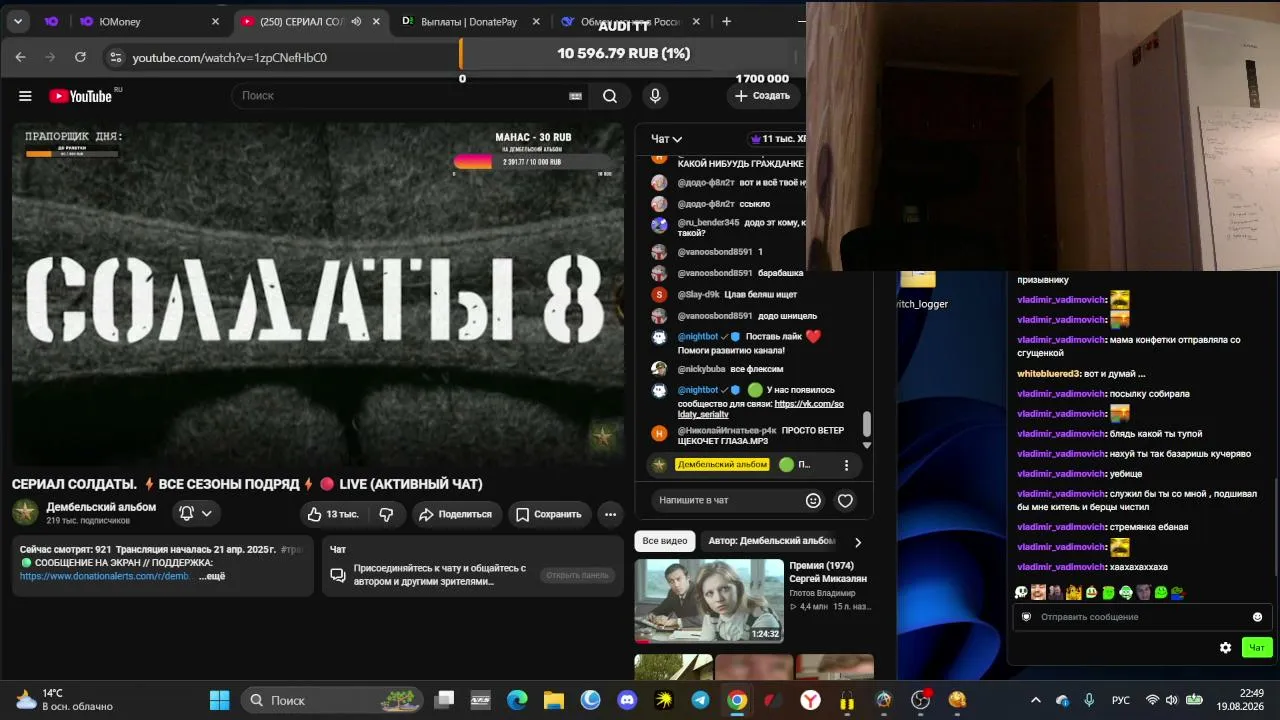The height and width of the screenshot is (720, 1280).
Task: Click the YouTube search magnifier button
Action: (x=610, y=96)
